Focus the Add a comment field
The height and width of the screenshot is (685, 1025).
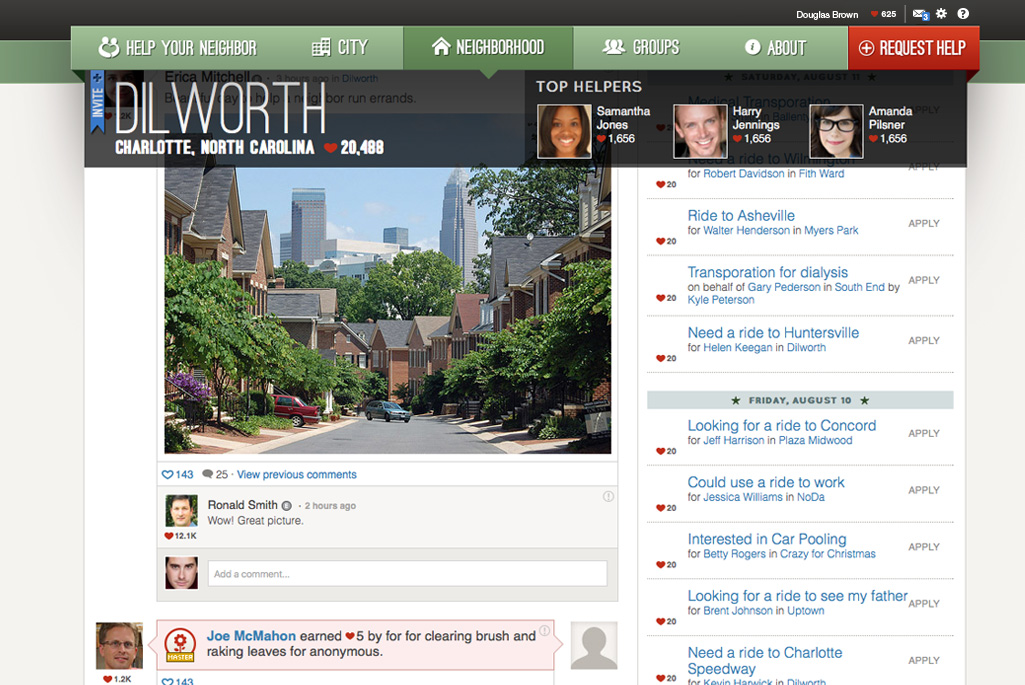coord(407,574)
